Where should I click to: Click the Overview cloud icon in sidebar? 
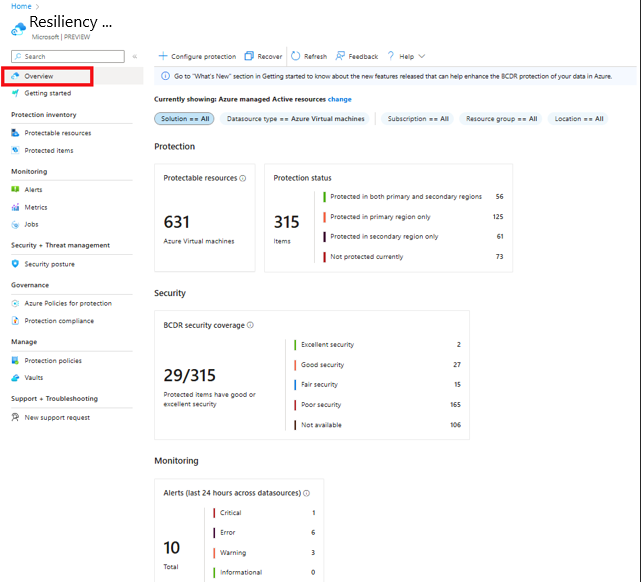pyautogui.click(x=15, y=76)
